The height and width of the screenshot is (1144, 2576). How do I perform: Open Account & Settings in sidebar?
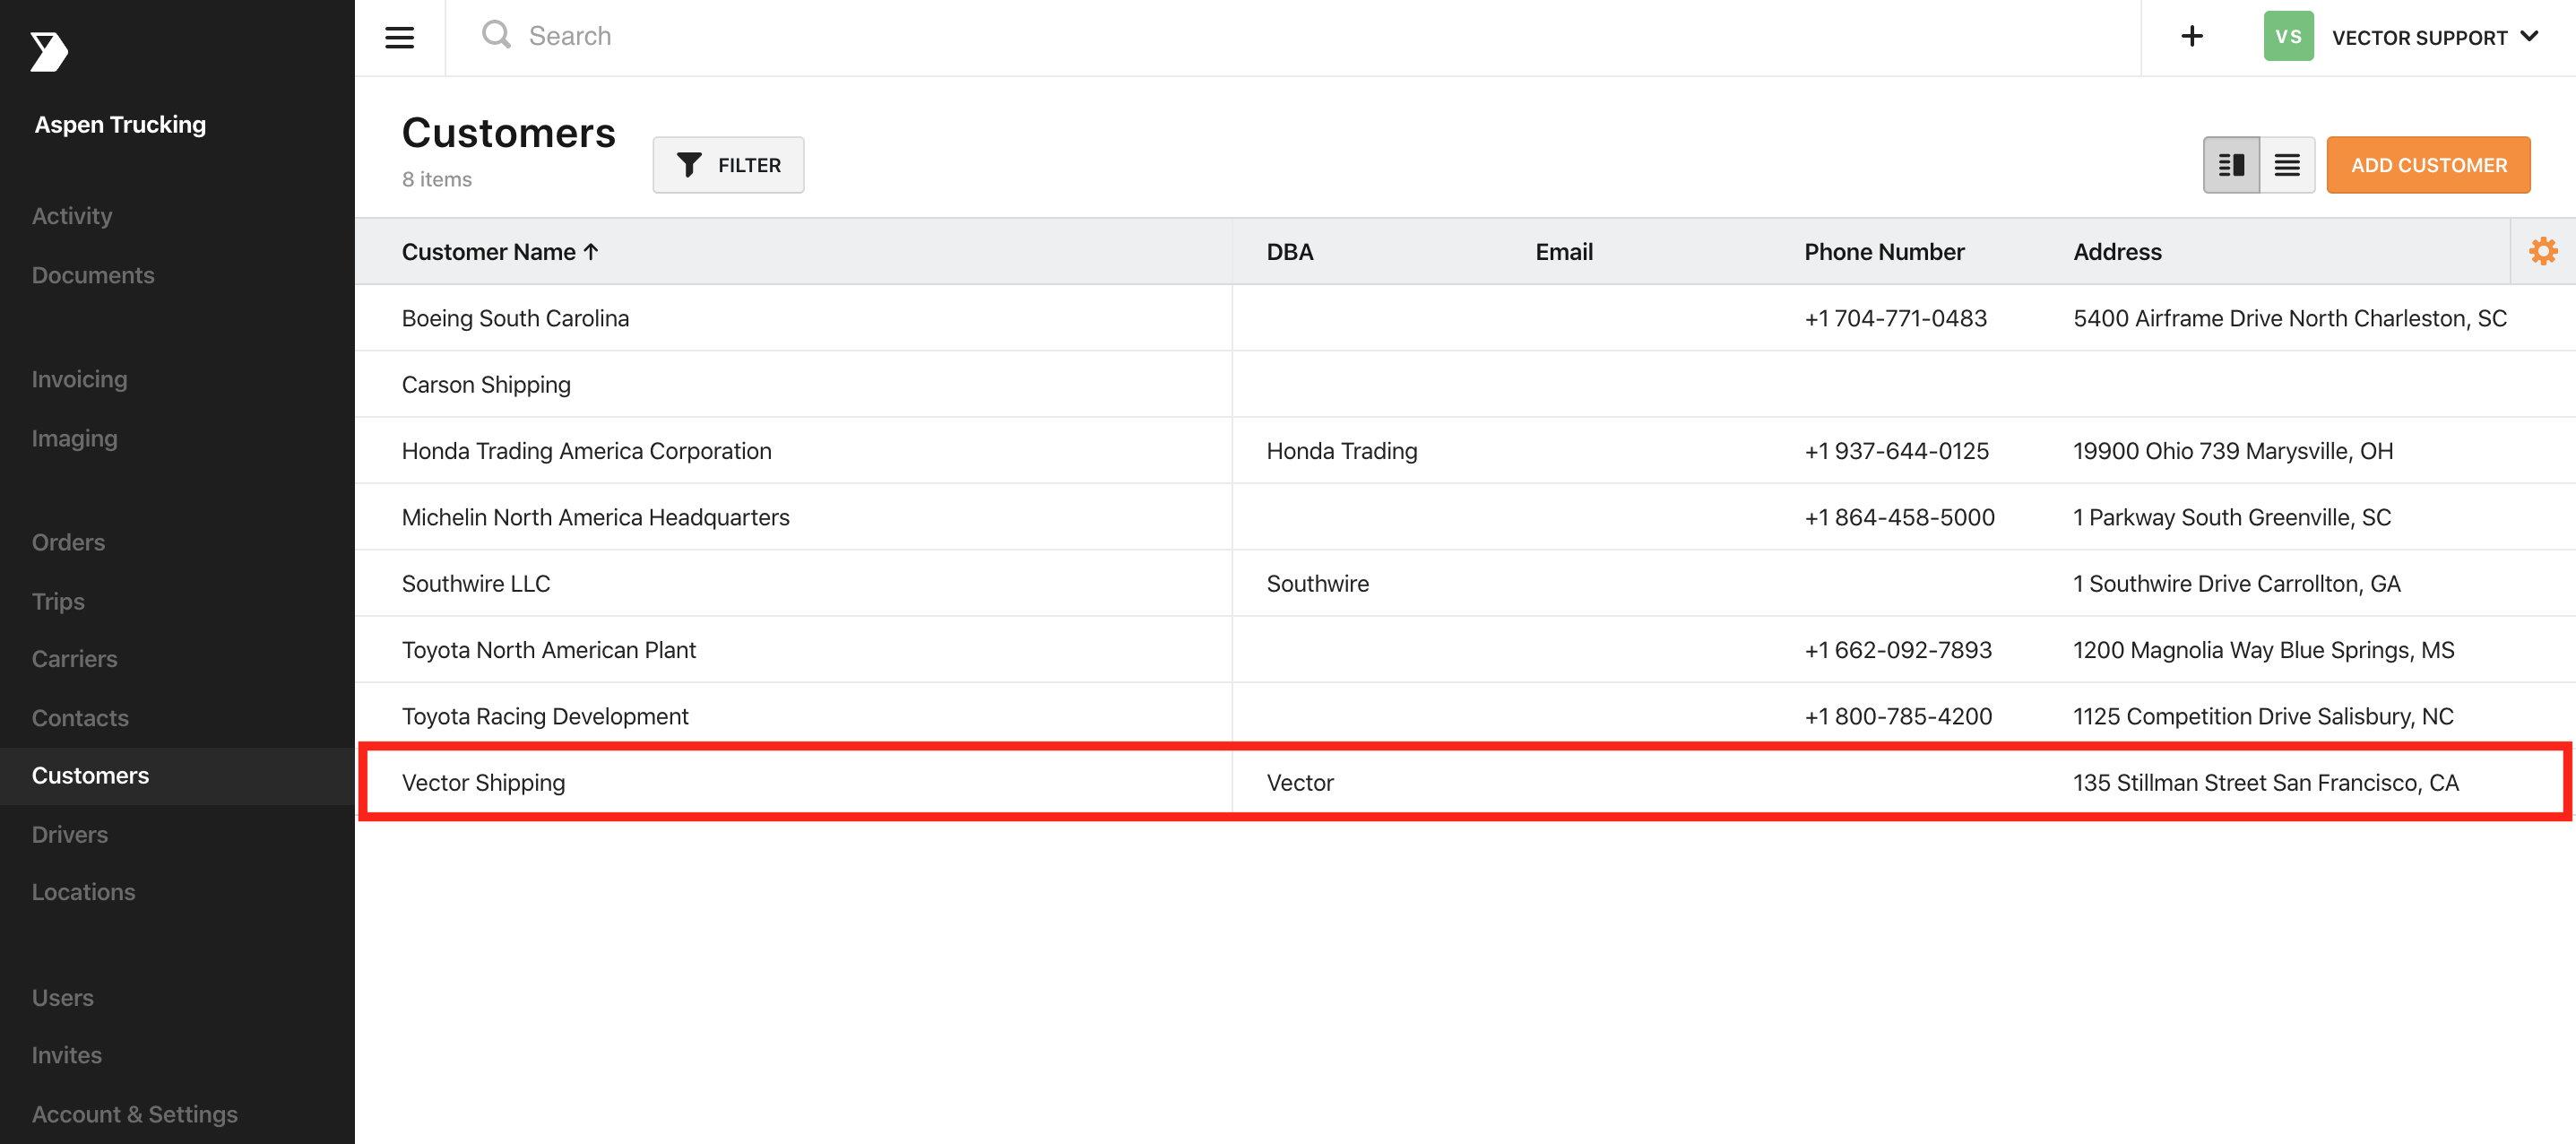coord(135,1114)
